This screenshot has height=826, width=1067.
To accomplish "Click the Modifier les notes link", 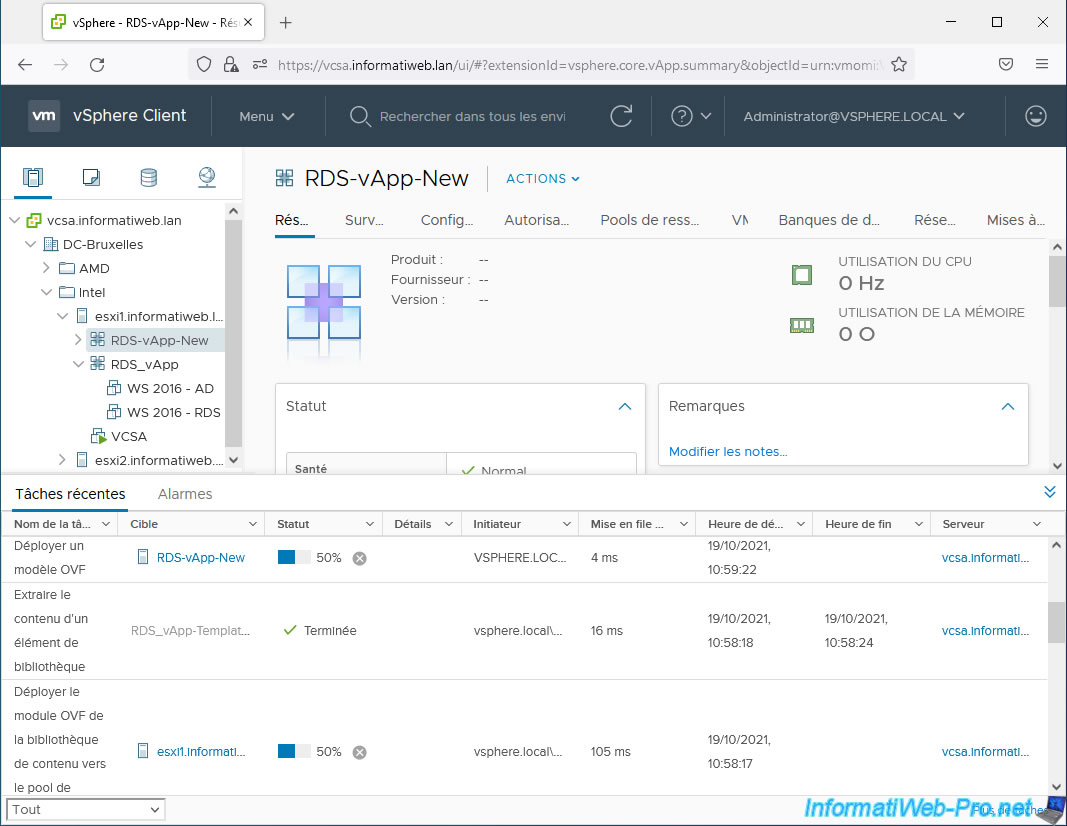I will [x=728, y=452].
